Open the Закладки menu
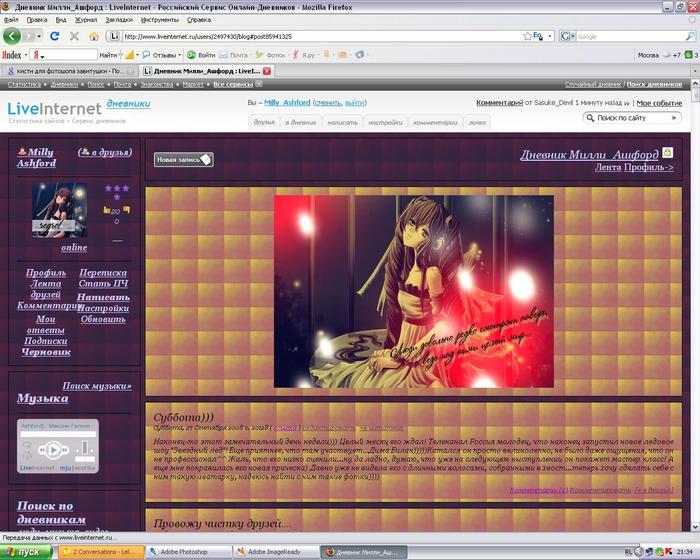 pos(119,20)
